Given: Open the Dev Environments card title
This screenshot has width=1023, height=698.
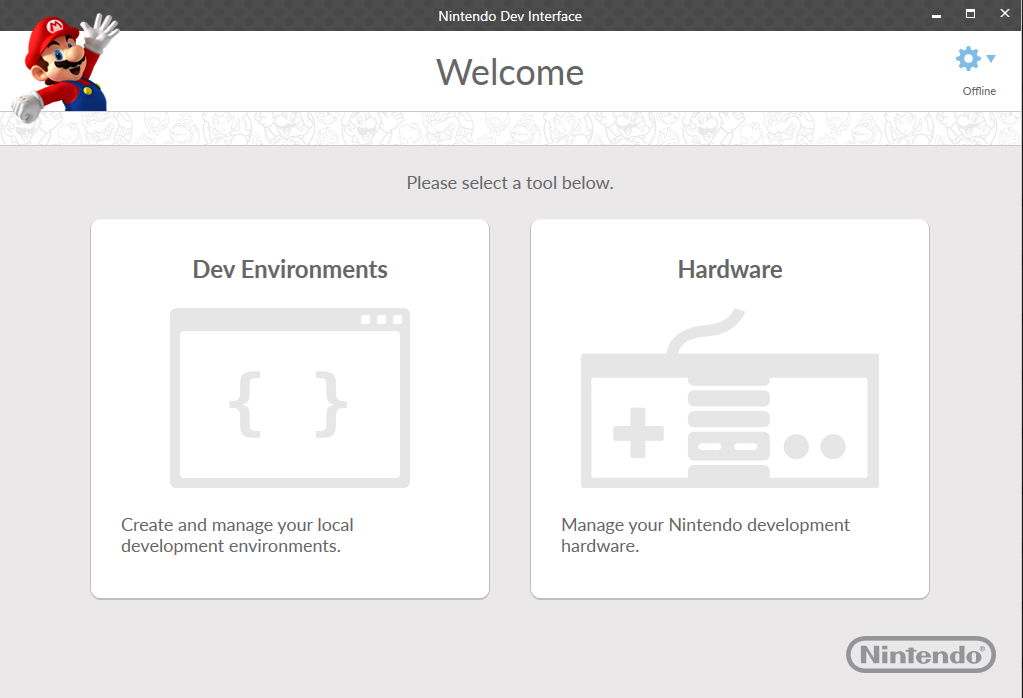Looking at the screenshot, I should (x=290, y=269).
